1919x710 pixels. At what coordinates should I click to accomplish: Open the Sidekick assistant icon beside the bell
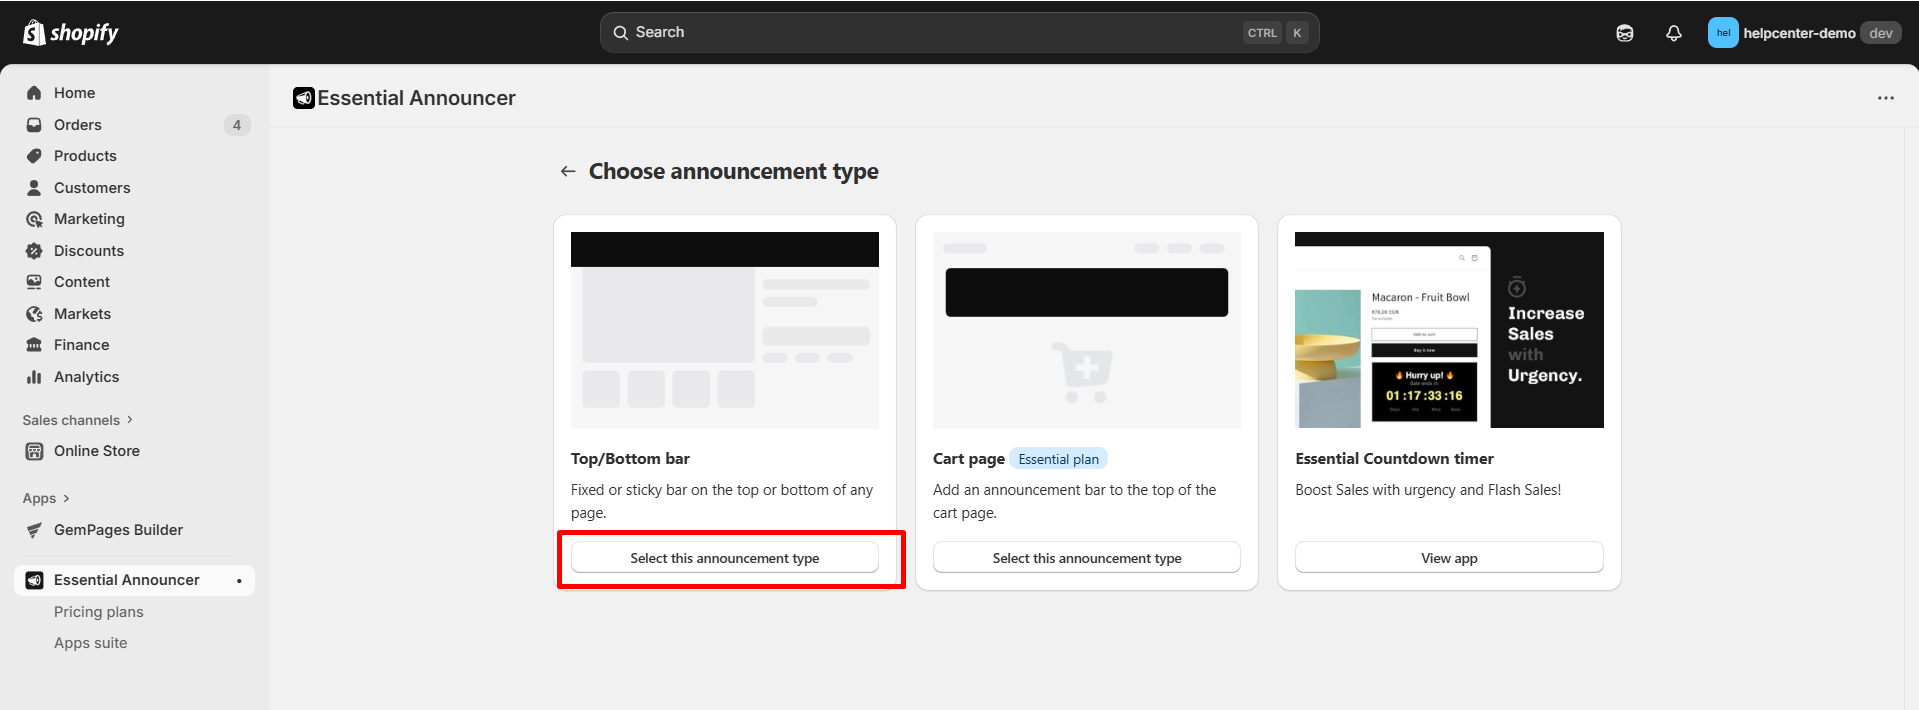coord(1624,33)
